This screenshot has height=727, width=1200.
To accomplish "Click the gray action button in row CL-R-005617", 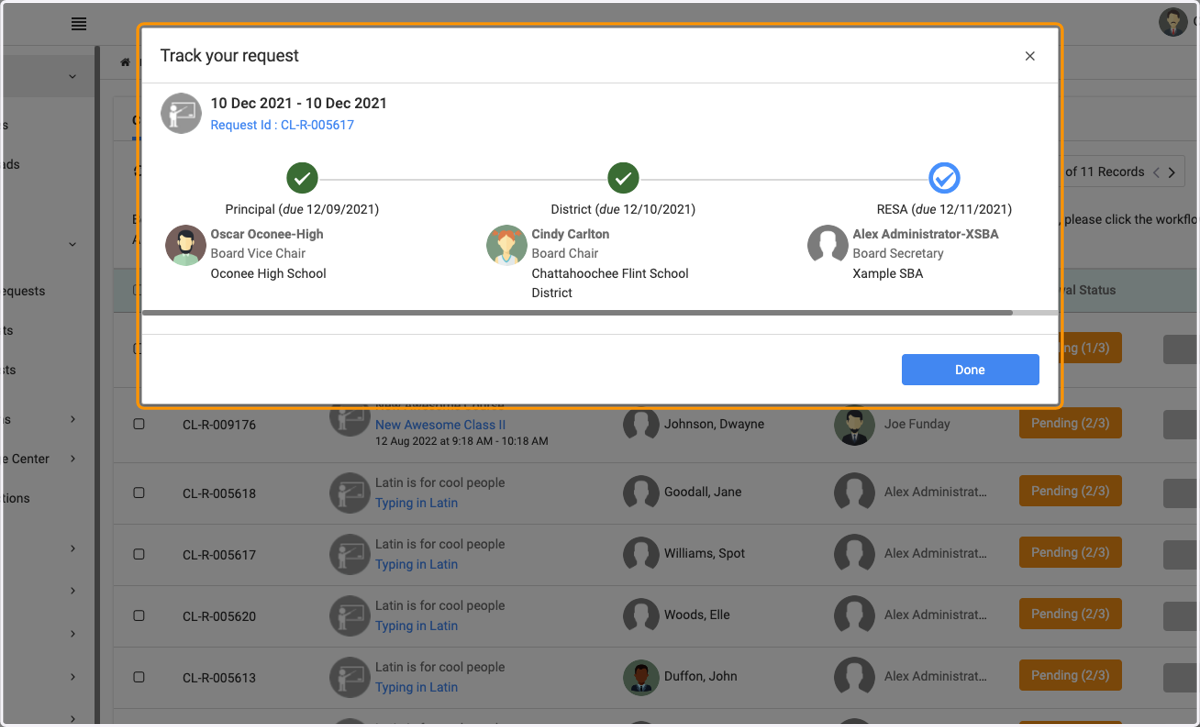I will pos(1181,553).
